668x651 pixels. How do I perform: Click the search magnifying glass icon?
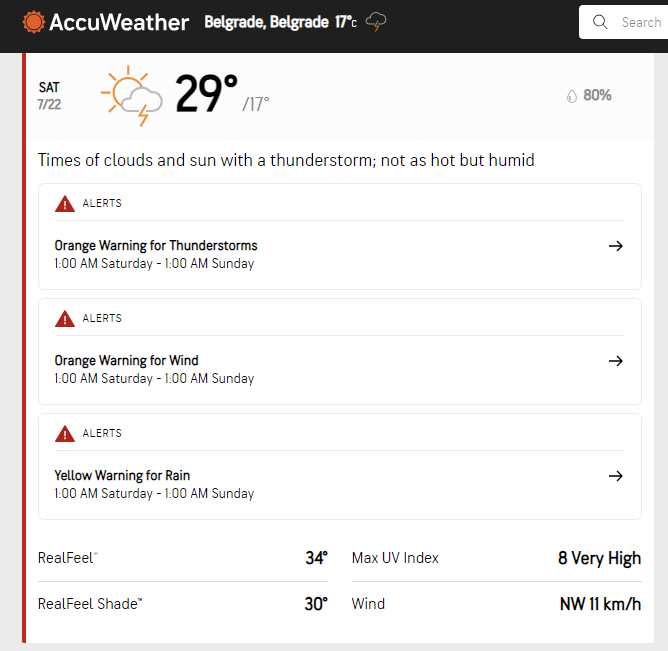[600, 22]
